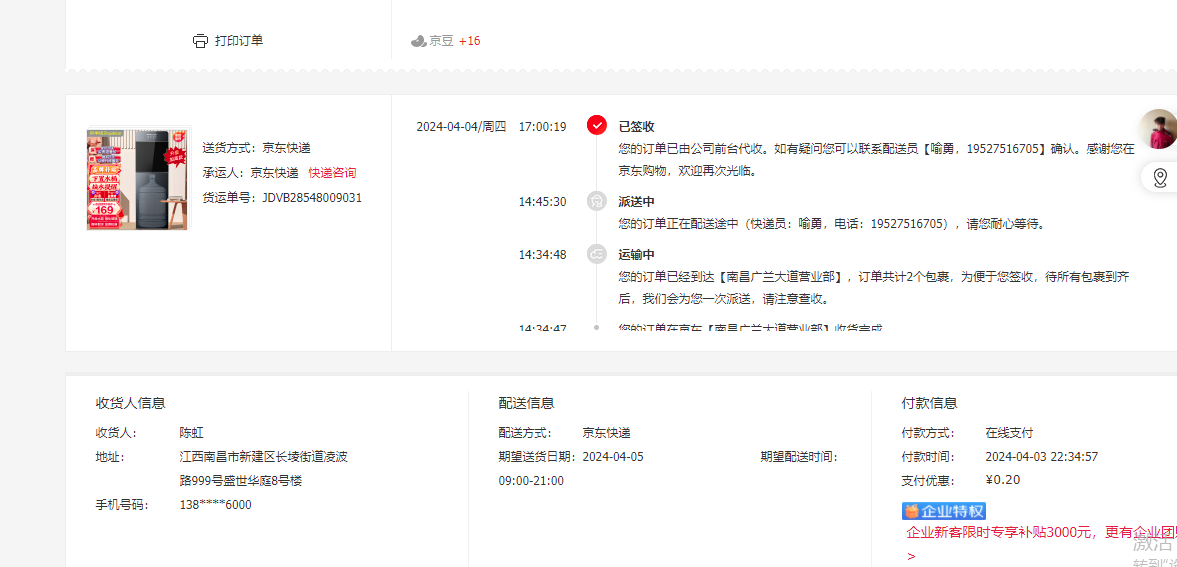Image resolution: width=1177 pixels, height=567 pixels.
Task: Open the water dispenser product thumbnail
Action: 137,179
